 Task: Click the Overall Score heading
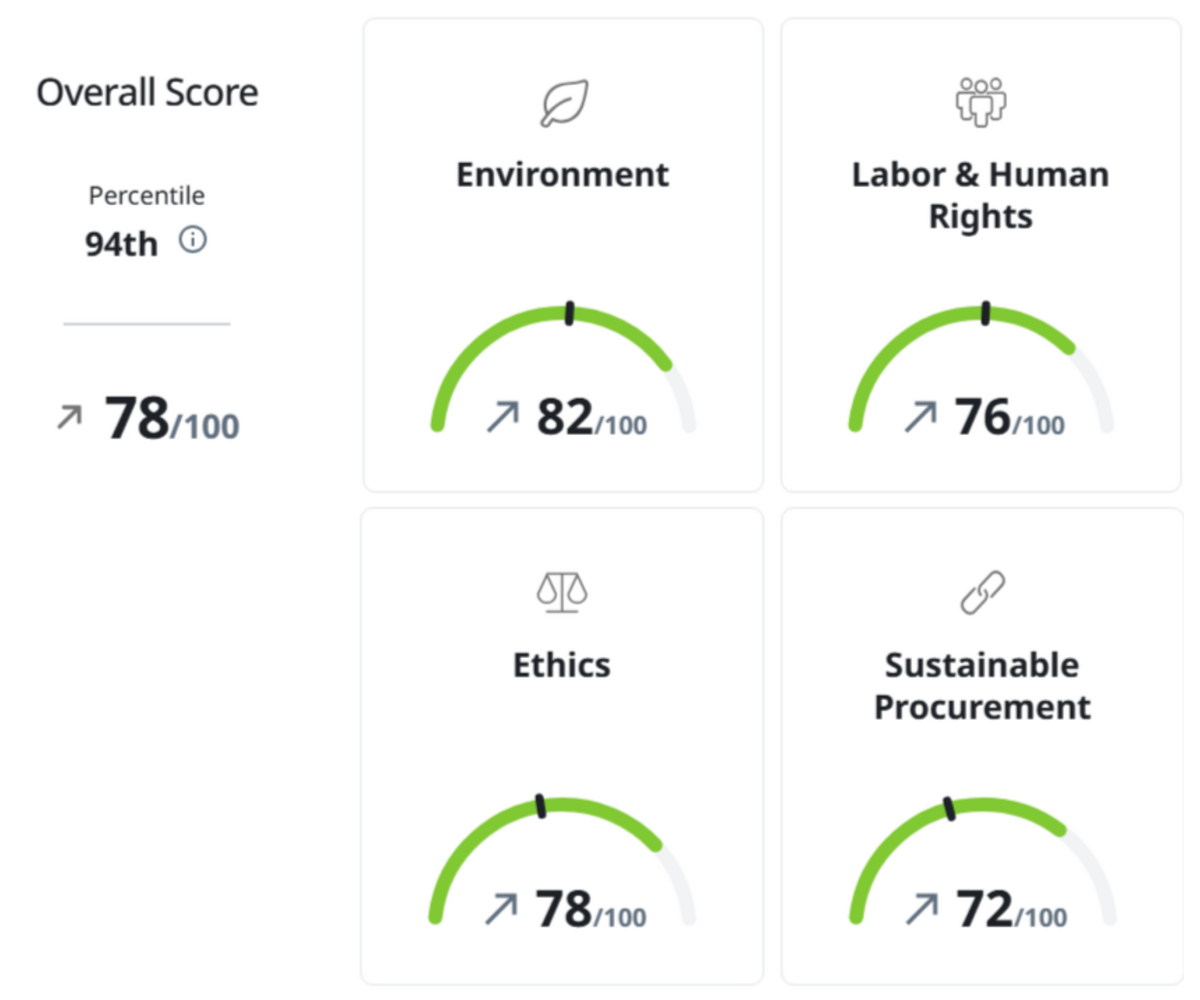[x=147, y=92]
